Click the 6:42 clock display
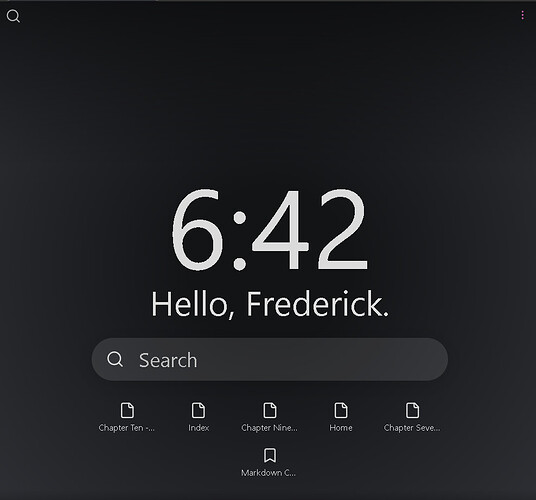Image resolution: width=536 pixels, height=500 pixels. coord(269,230)
